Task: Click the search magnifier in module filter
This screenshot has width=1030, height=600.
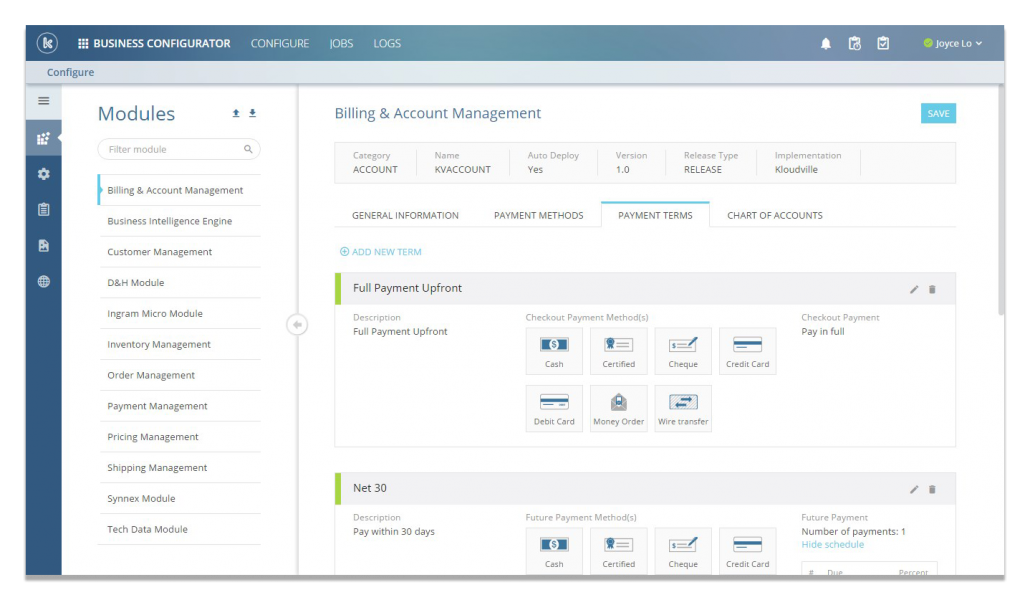Action: 248,149
